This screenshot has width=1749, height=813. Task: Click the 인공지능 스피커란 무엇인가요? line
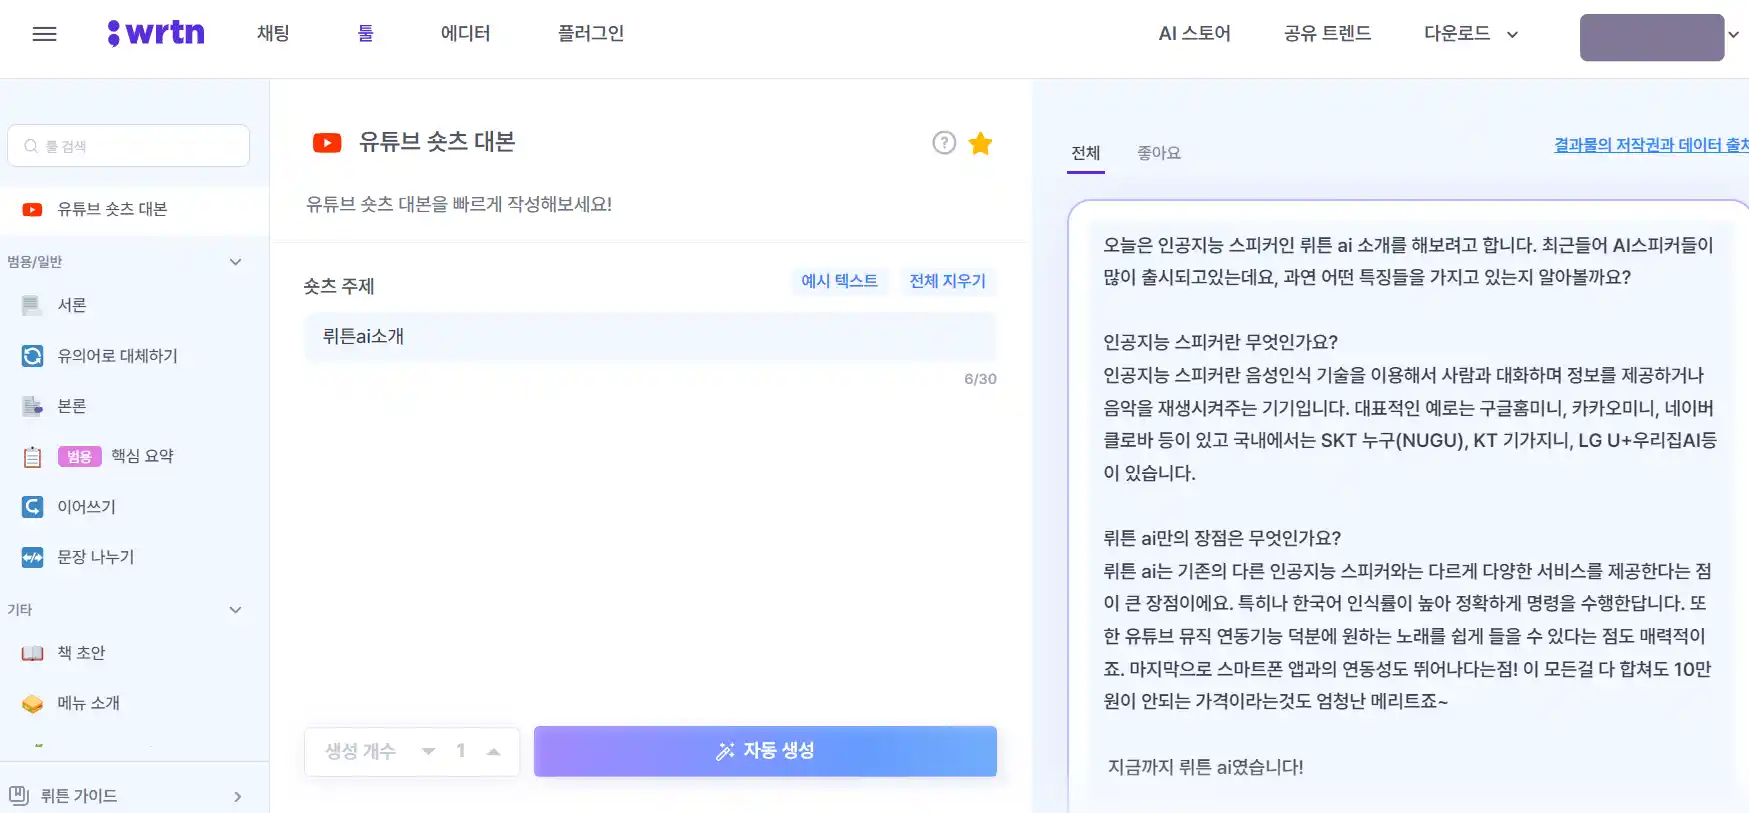pos(1220,342)
